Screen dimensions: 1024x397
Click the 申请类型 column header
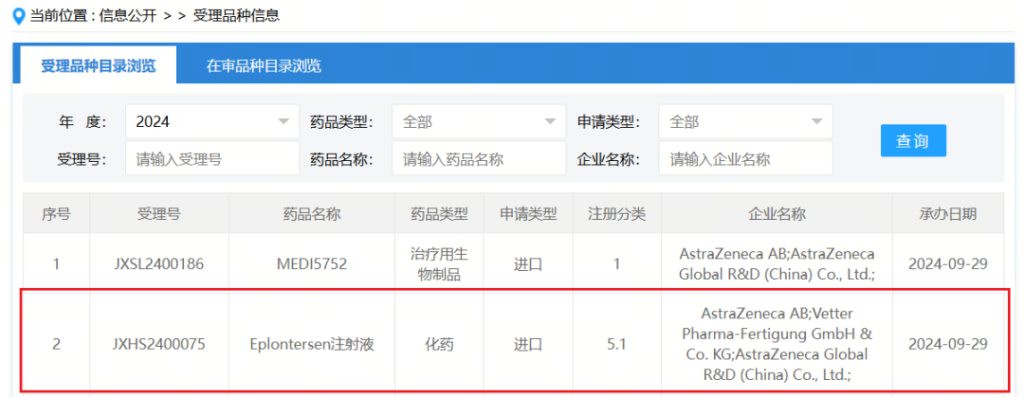click(x=528, y=214)
